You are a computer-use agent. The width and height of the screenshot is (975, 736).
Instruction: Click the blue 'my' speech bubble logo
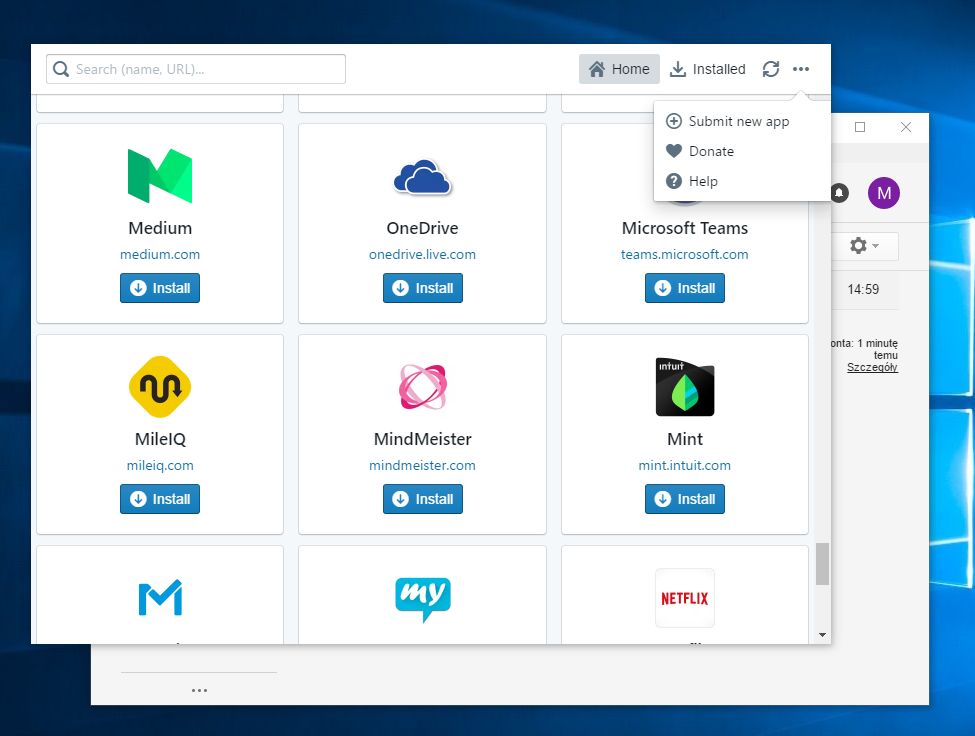423,599
